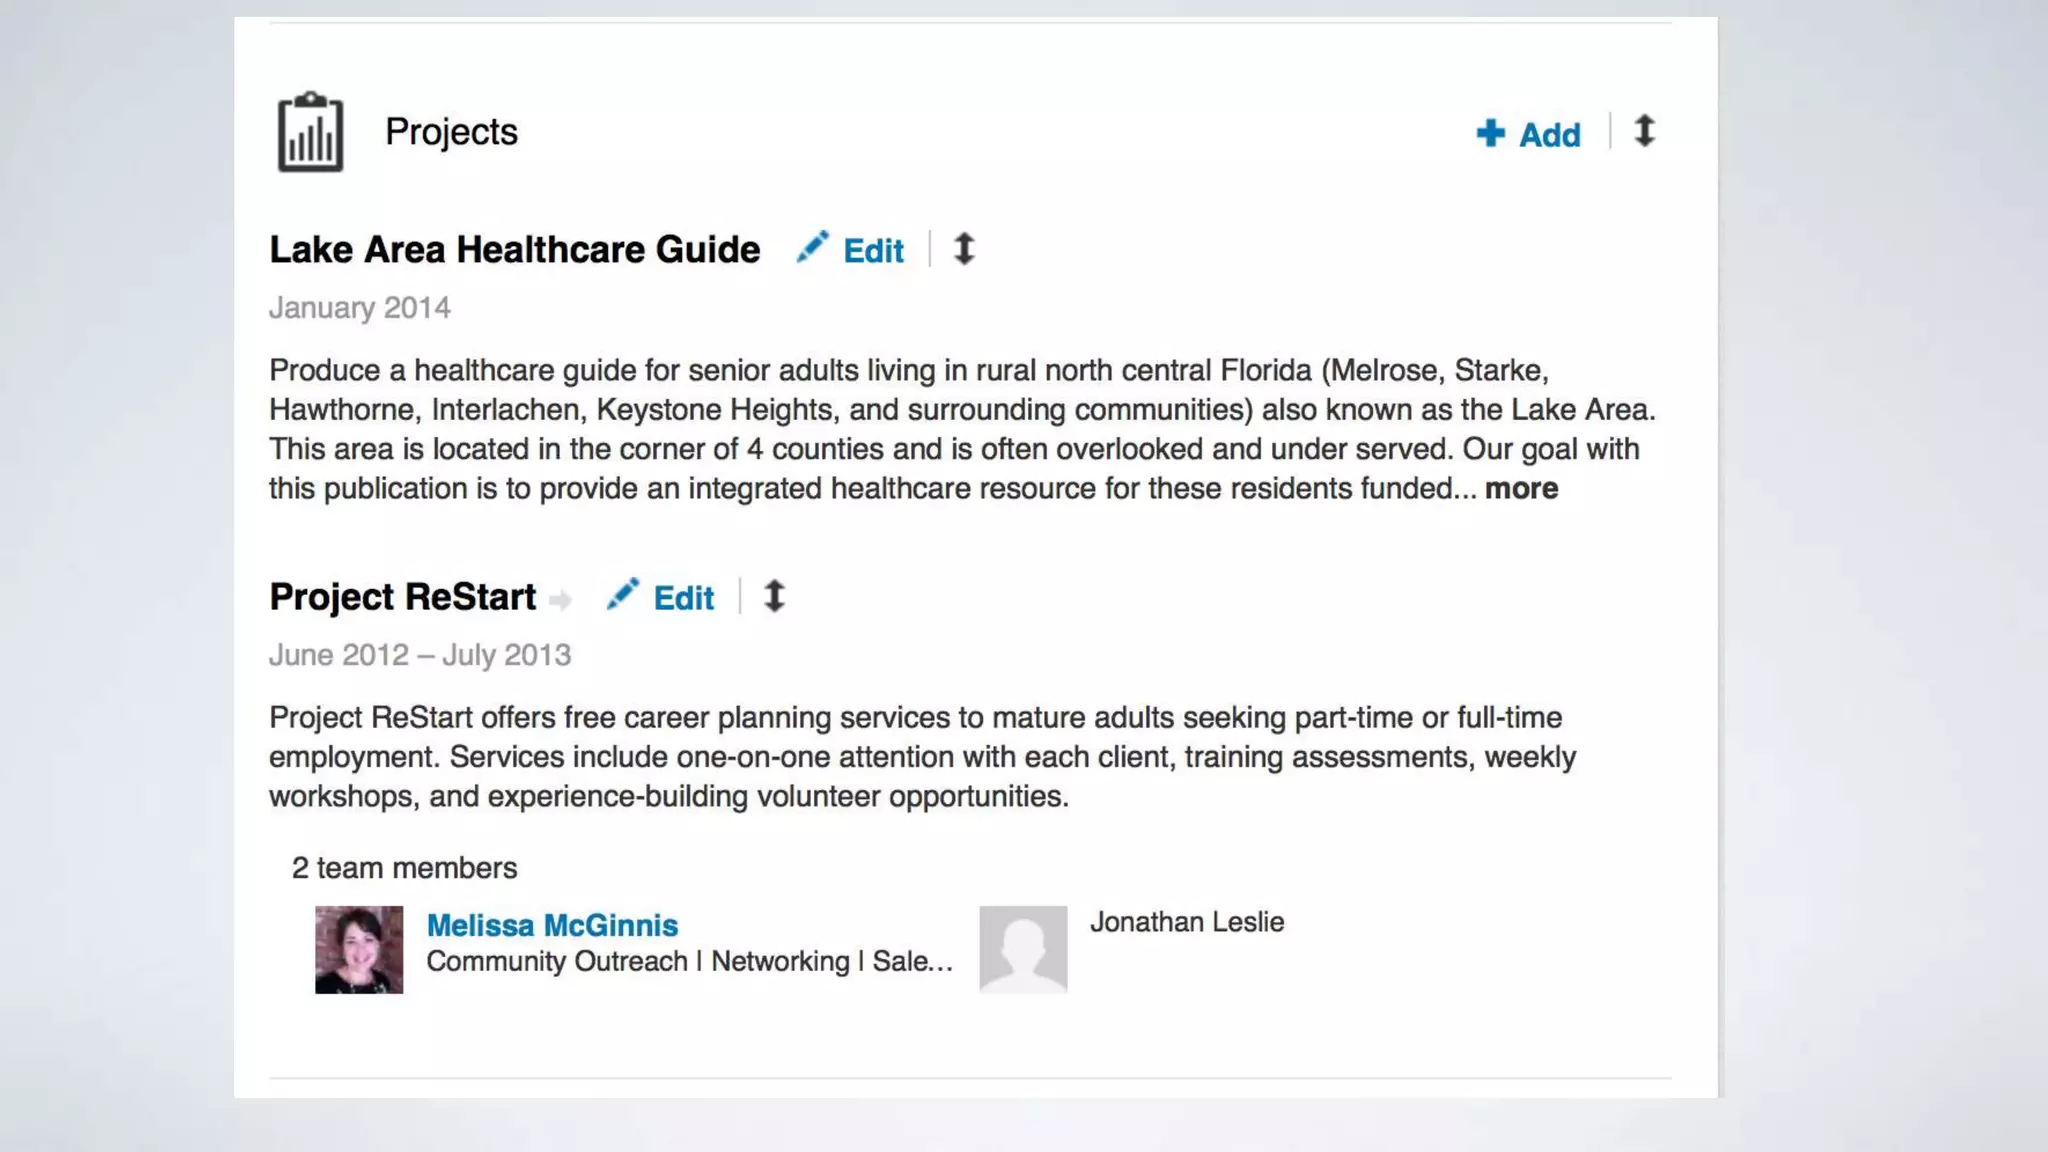Click the Projects section heading text
The image size is (2048, 1152).
451,132
